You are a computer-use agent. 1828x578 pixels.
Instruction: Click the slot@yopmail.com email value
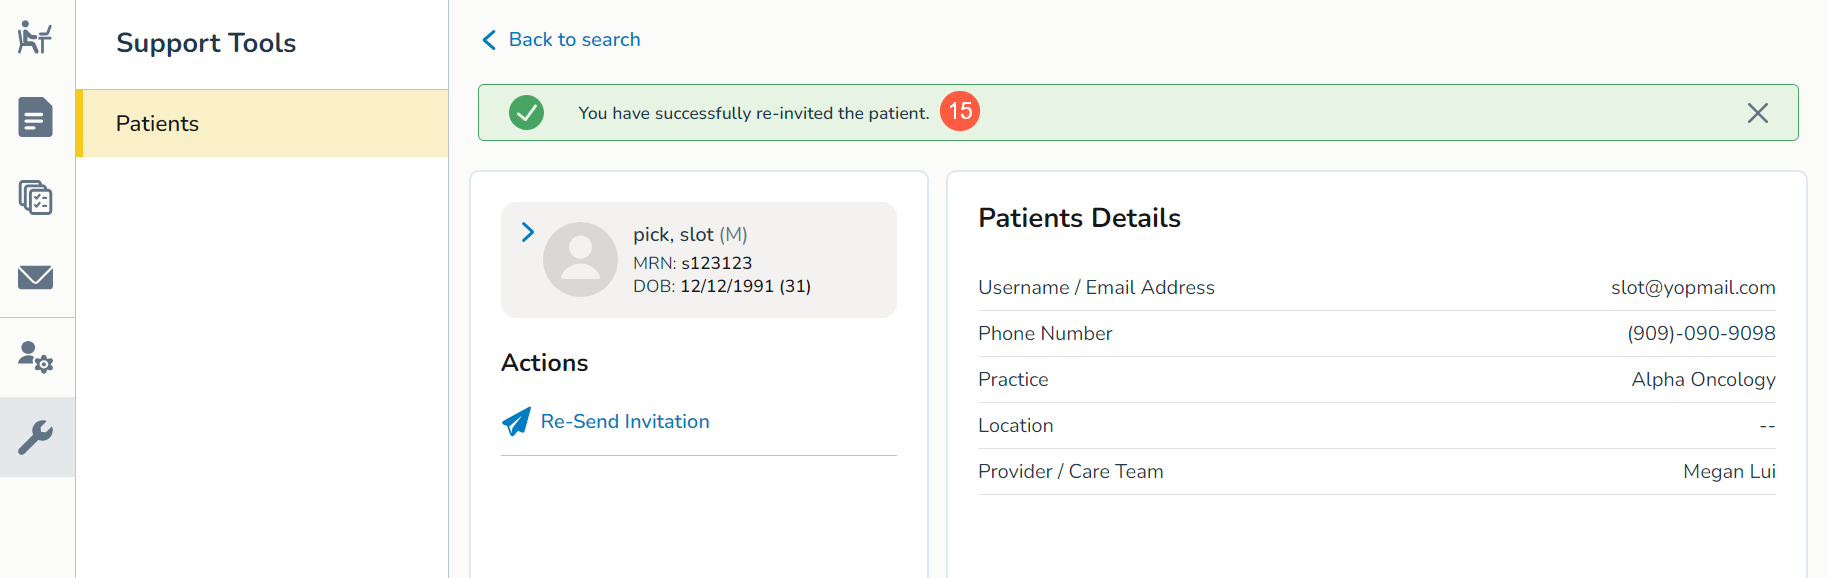tap(1692, 288)
